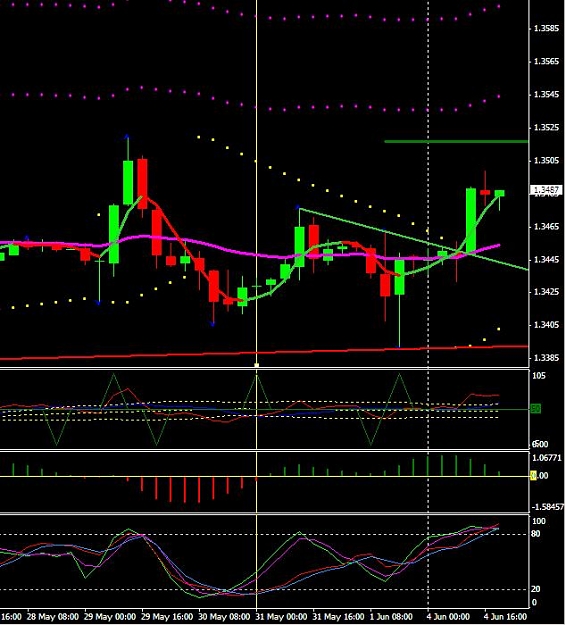Image resolution: width=566 pixels, height=625 pixels.
Task: Click the 4 Jun 16:00 time label
Action: [505, 617]
